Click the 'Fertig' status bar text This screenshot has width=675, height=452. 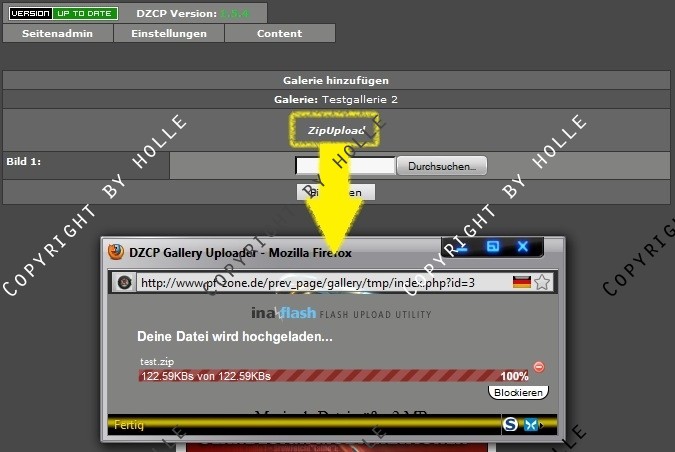click(129, 425)
